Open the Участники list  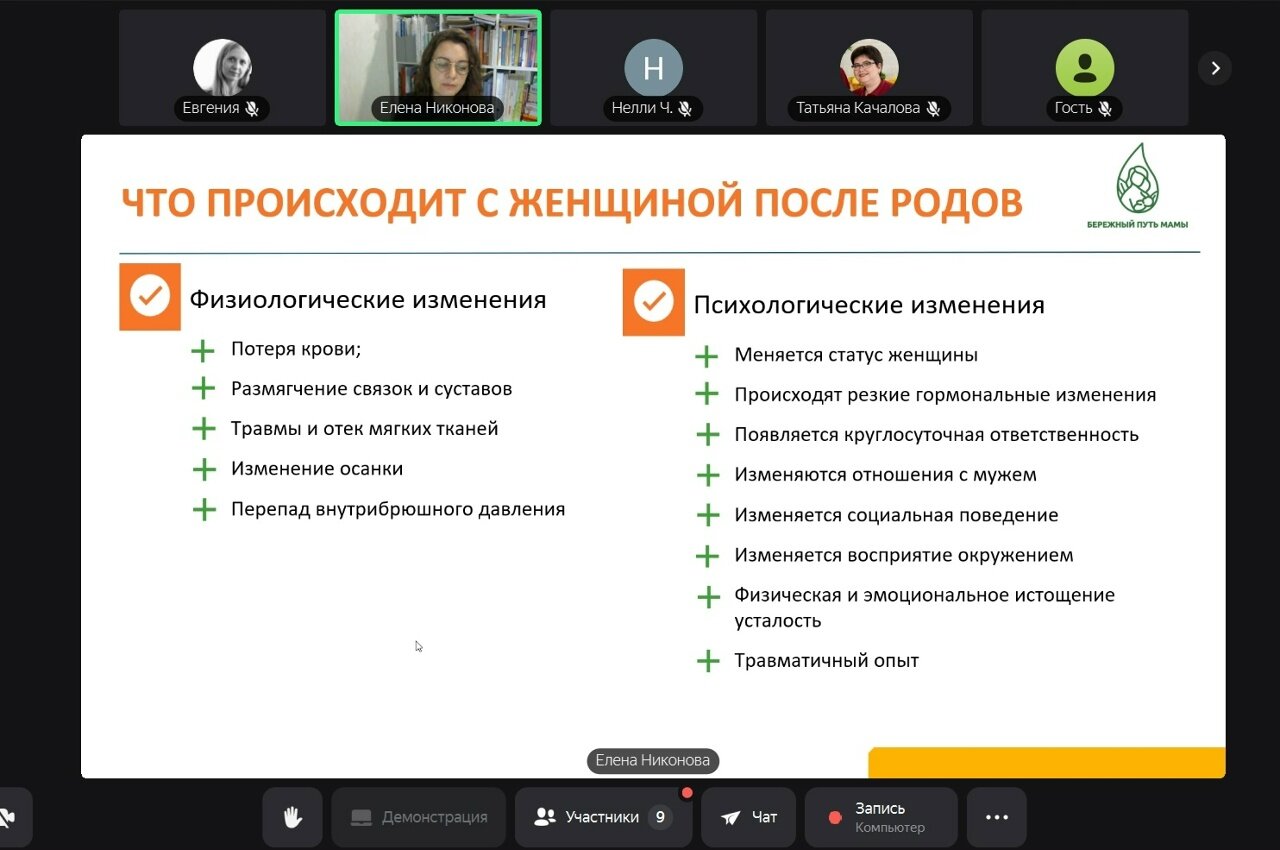[x=603, y=817]
